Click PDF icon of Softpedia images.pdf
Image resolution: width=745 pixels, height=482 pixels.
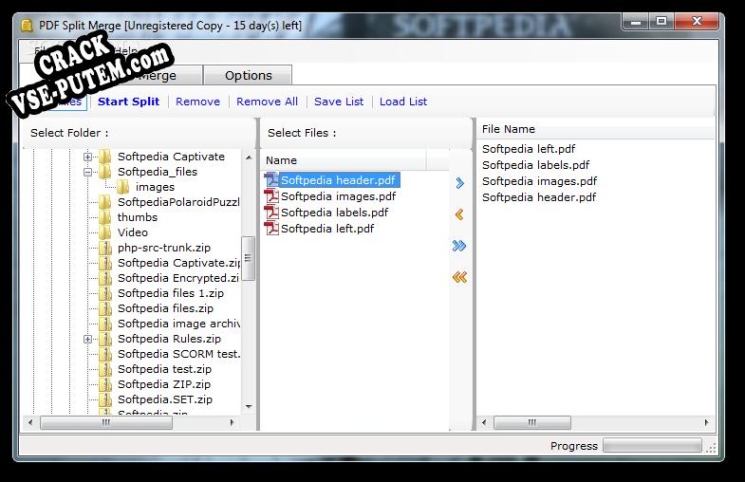click(x=272, y=196)
